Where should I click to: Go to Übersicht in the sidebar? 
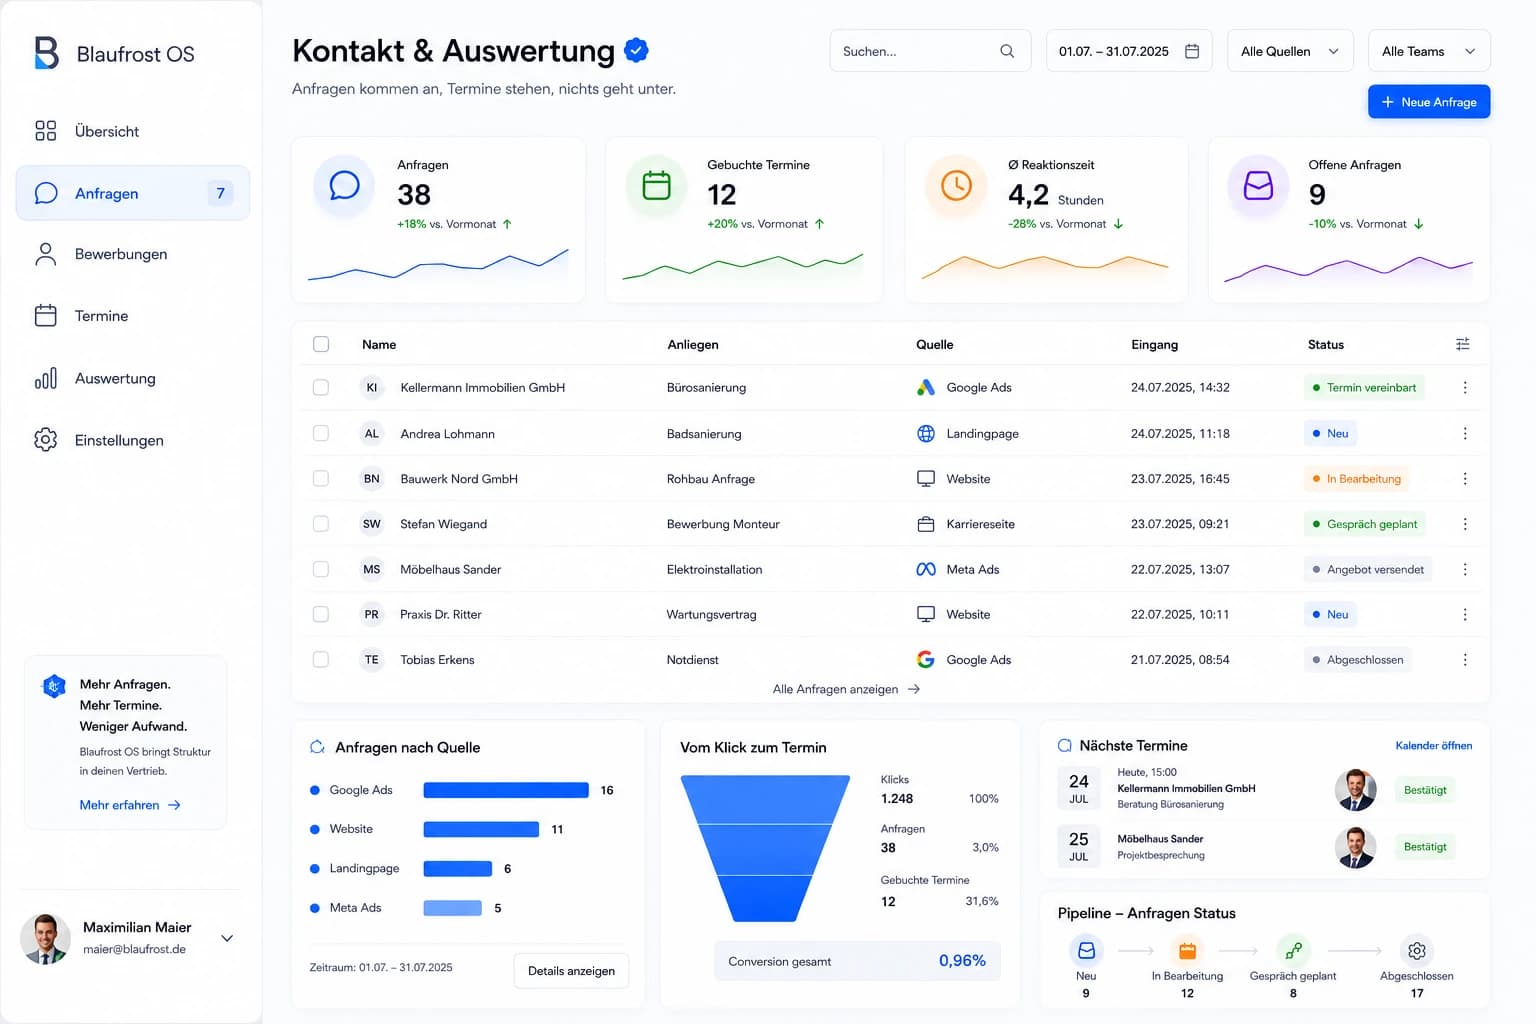pos(133,131)
